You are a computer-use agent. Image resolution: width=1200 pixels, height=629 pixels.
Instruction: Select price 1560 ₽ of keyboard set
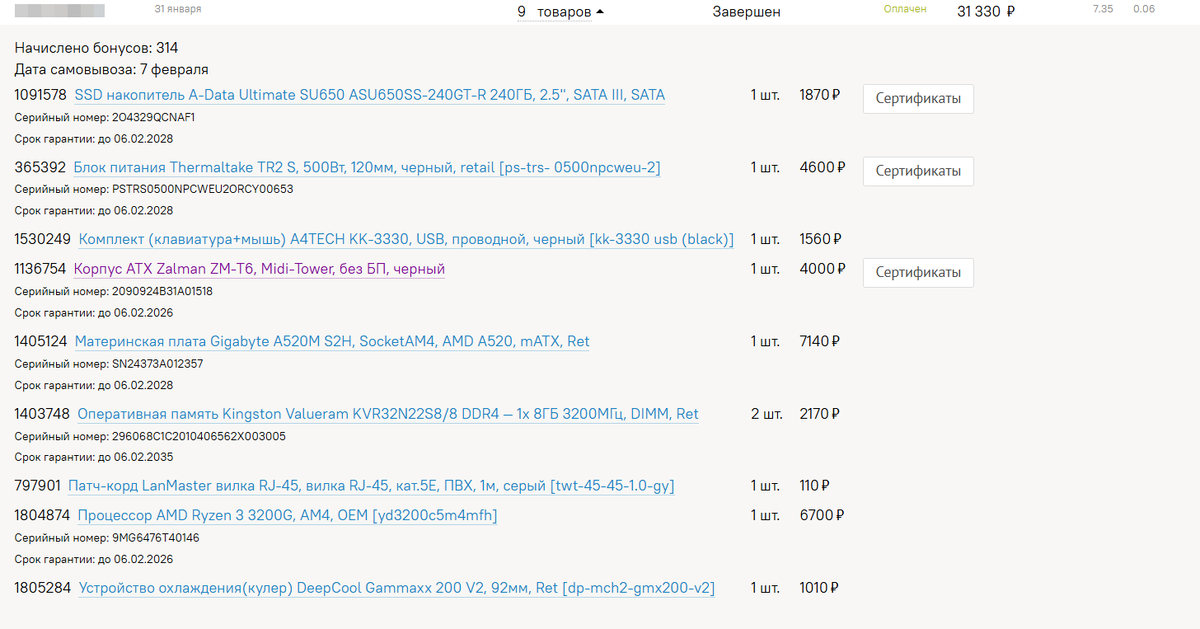(x=820, y=239)
